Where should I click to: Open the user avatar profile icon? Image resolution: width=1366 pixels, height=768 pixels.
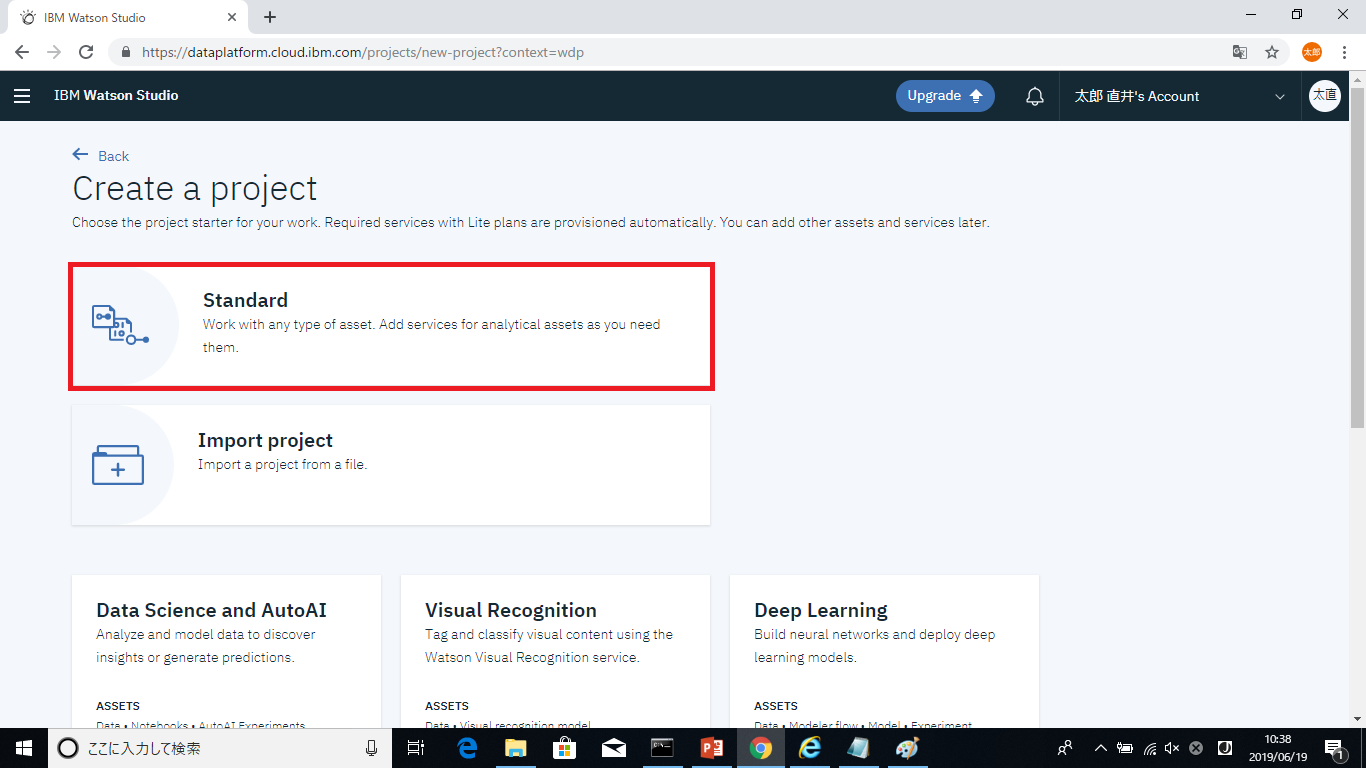1324,96
